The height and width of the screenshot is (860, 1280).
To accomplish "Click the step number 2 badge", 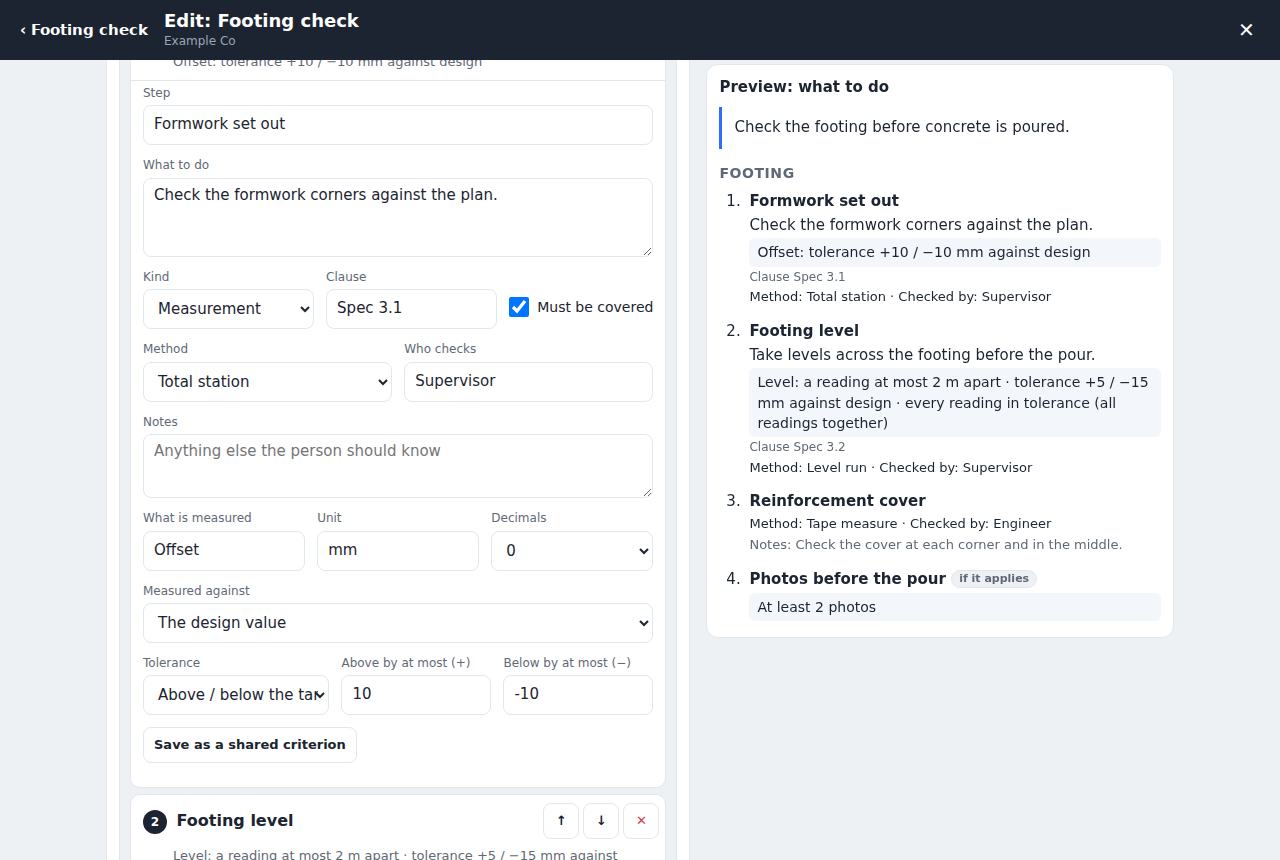I will tap(154, 822).
